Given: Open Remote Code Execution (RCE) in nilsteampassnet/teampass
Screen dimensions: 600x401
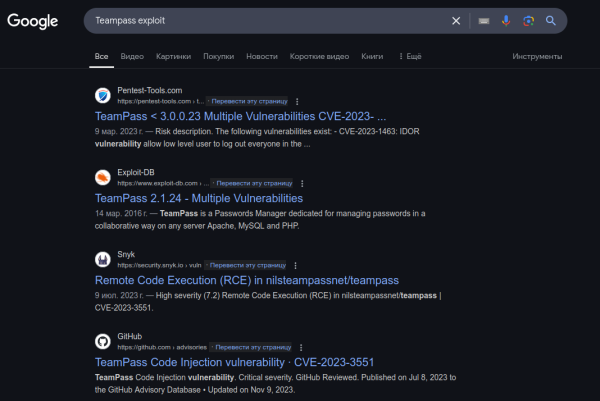Looking at the screenshot, I should click(x=247, y=280).
